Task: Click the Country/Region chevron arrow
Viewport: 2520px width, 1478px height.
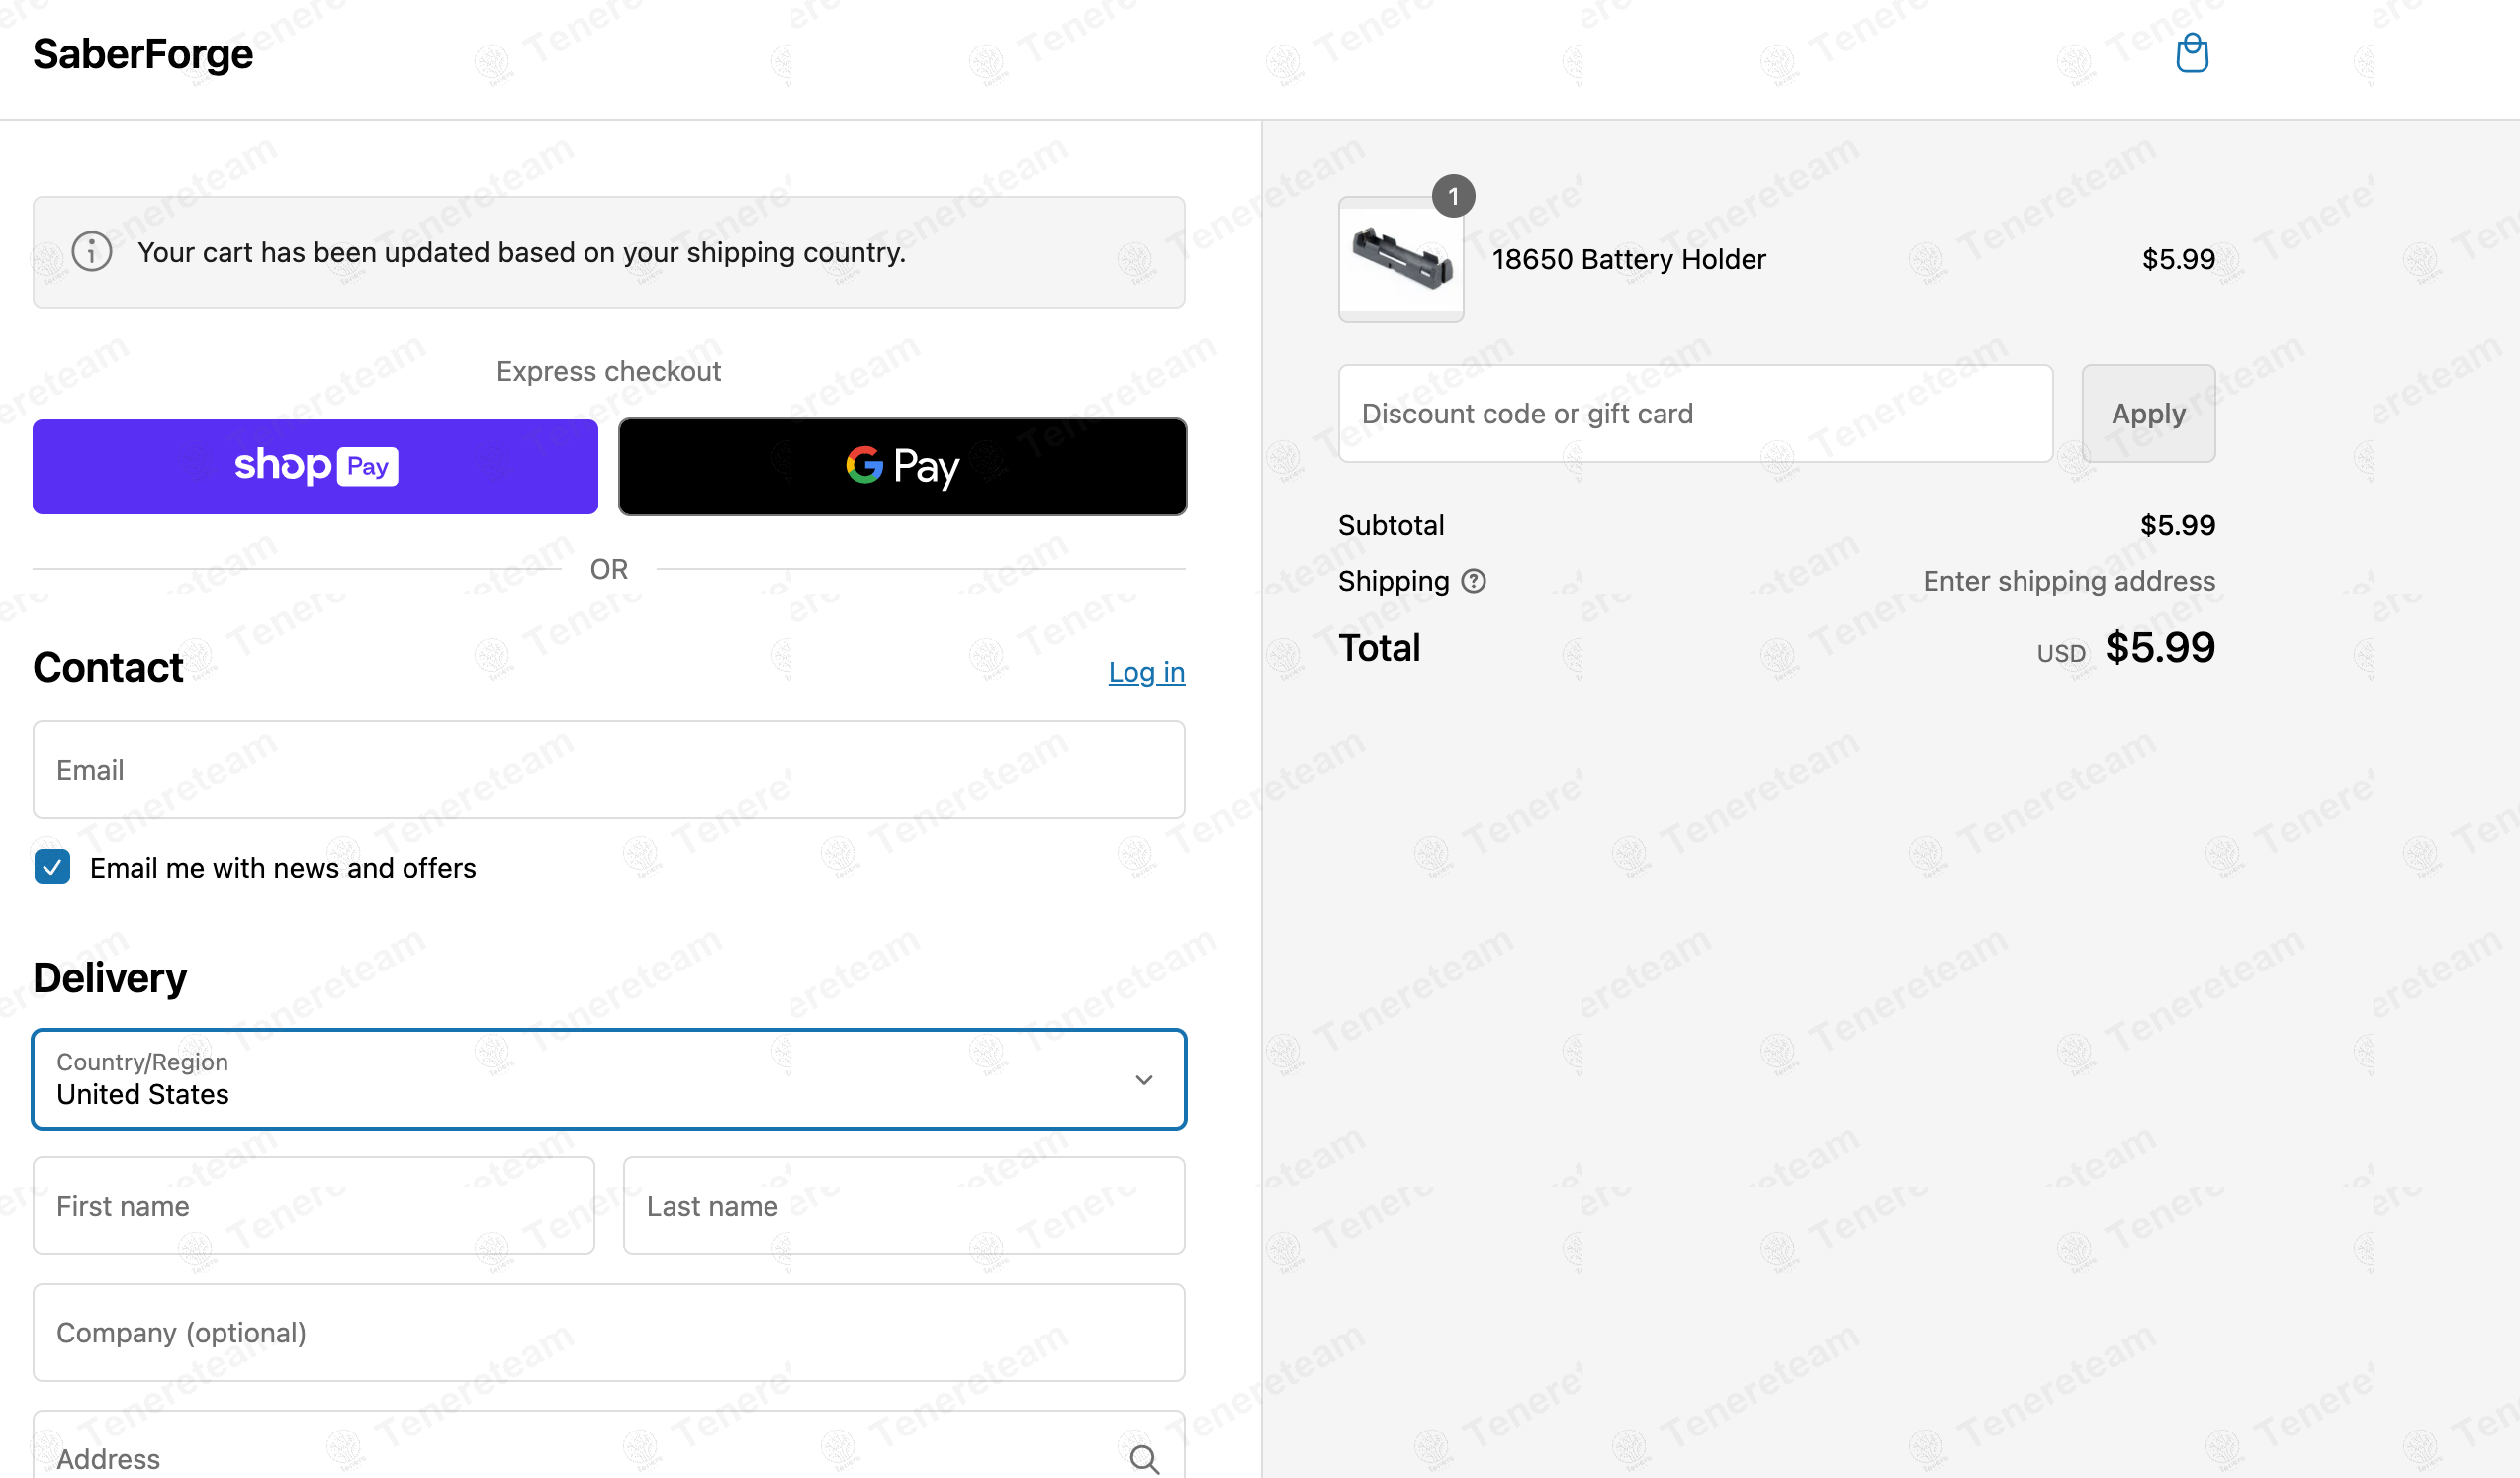Action: click(x=1144, y=1080)
